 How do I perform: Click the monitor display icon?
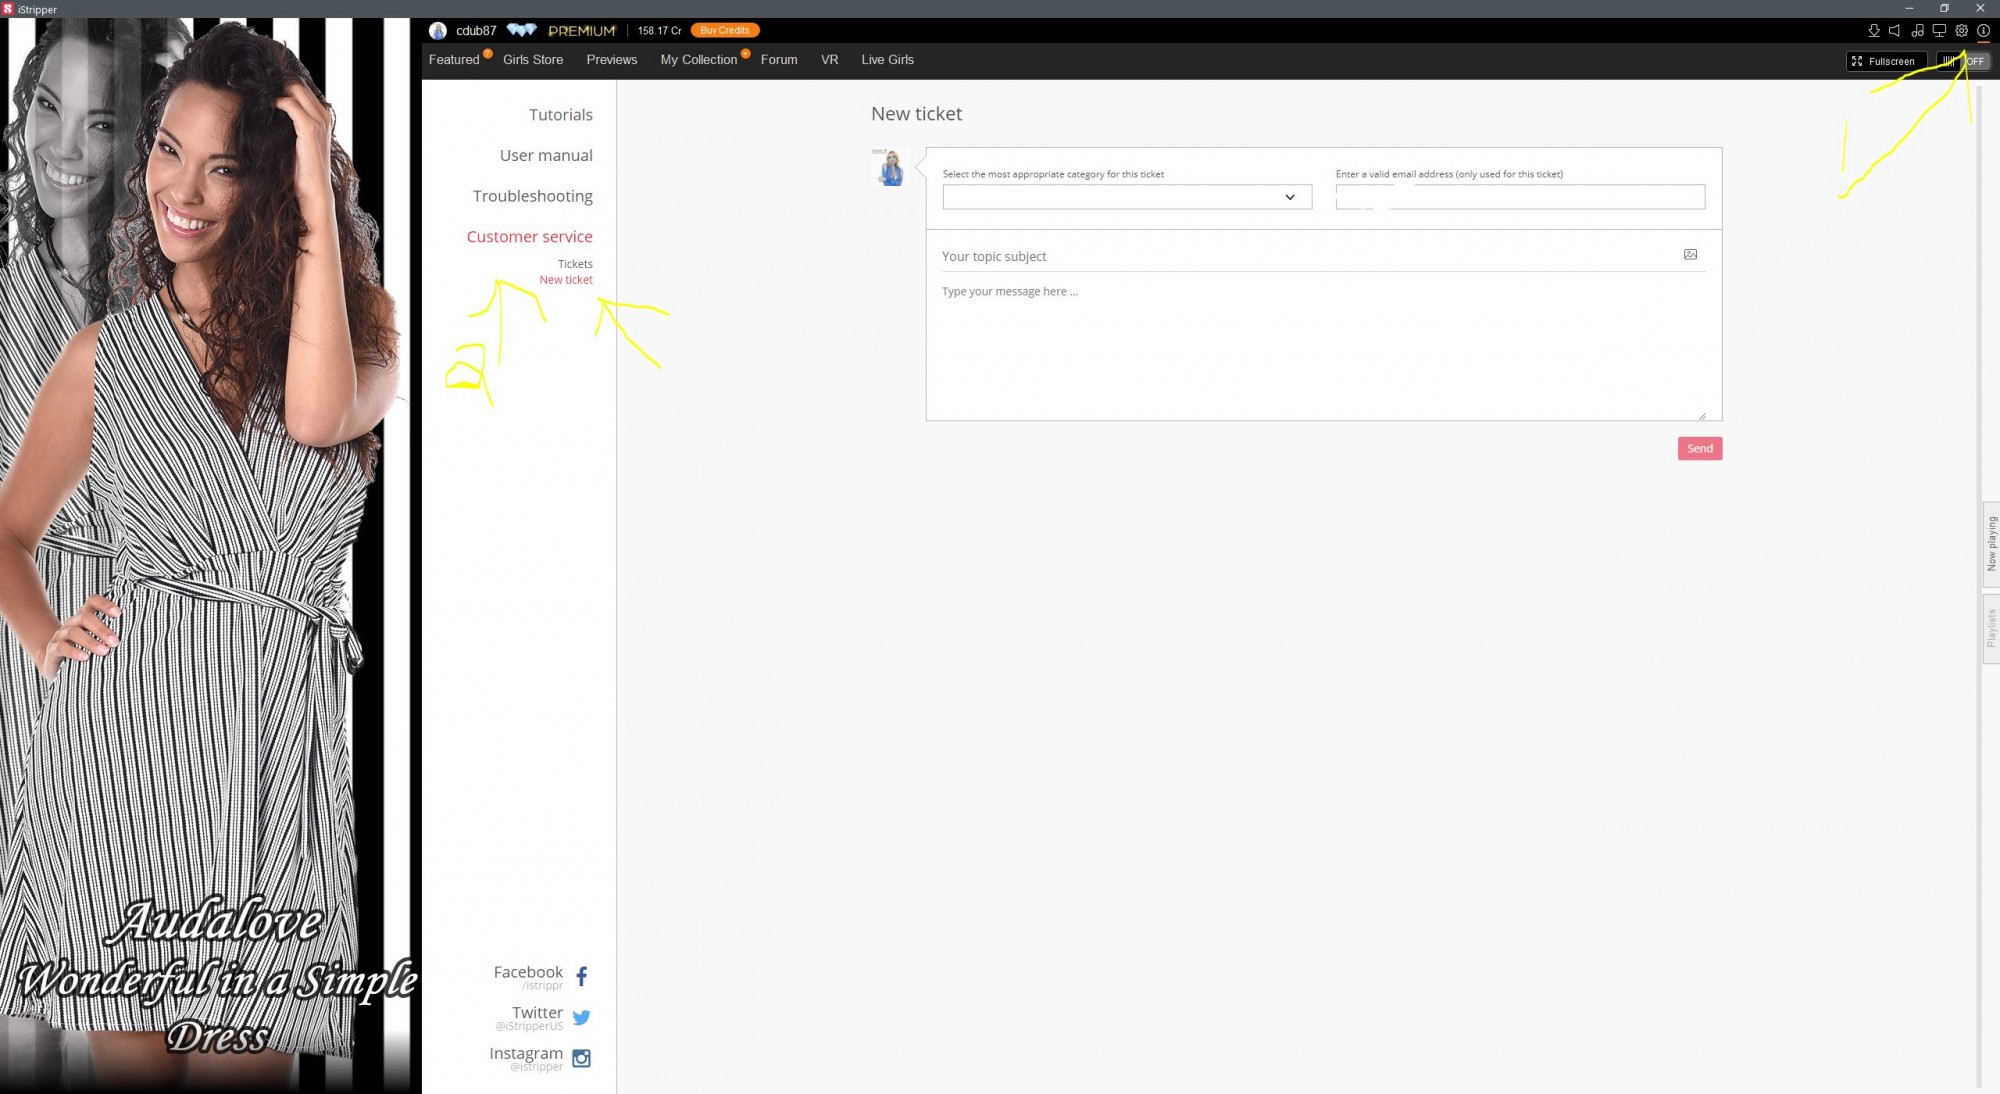[x=1939, y=31]
